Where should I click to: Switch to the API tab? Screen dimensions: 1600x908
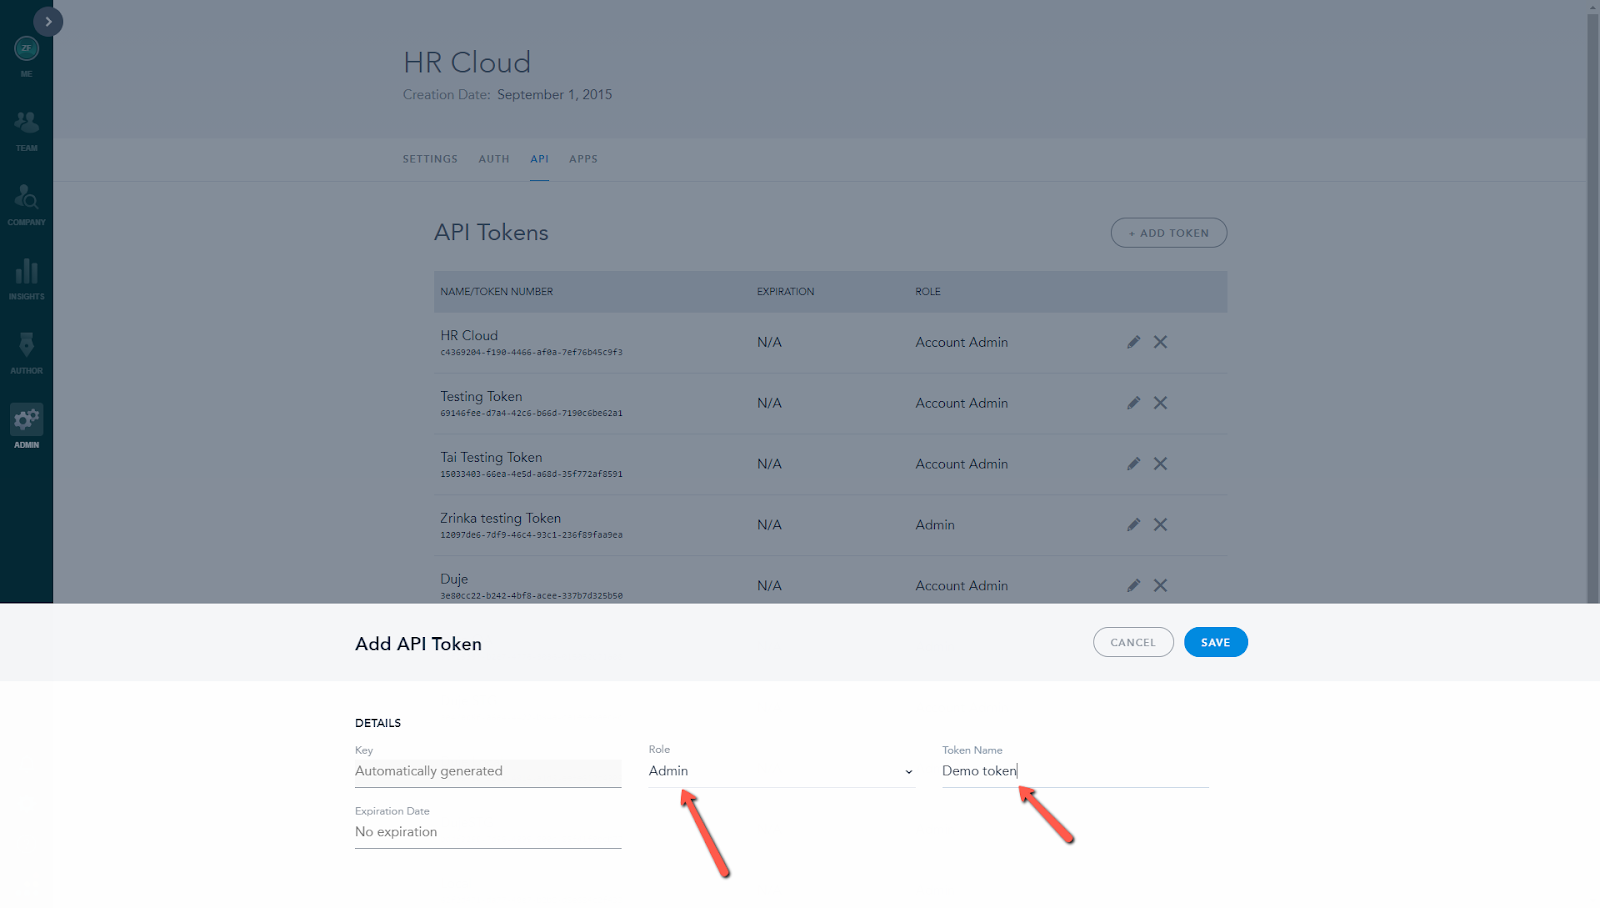pyautogui.click(x=539, y=159)
